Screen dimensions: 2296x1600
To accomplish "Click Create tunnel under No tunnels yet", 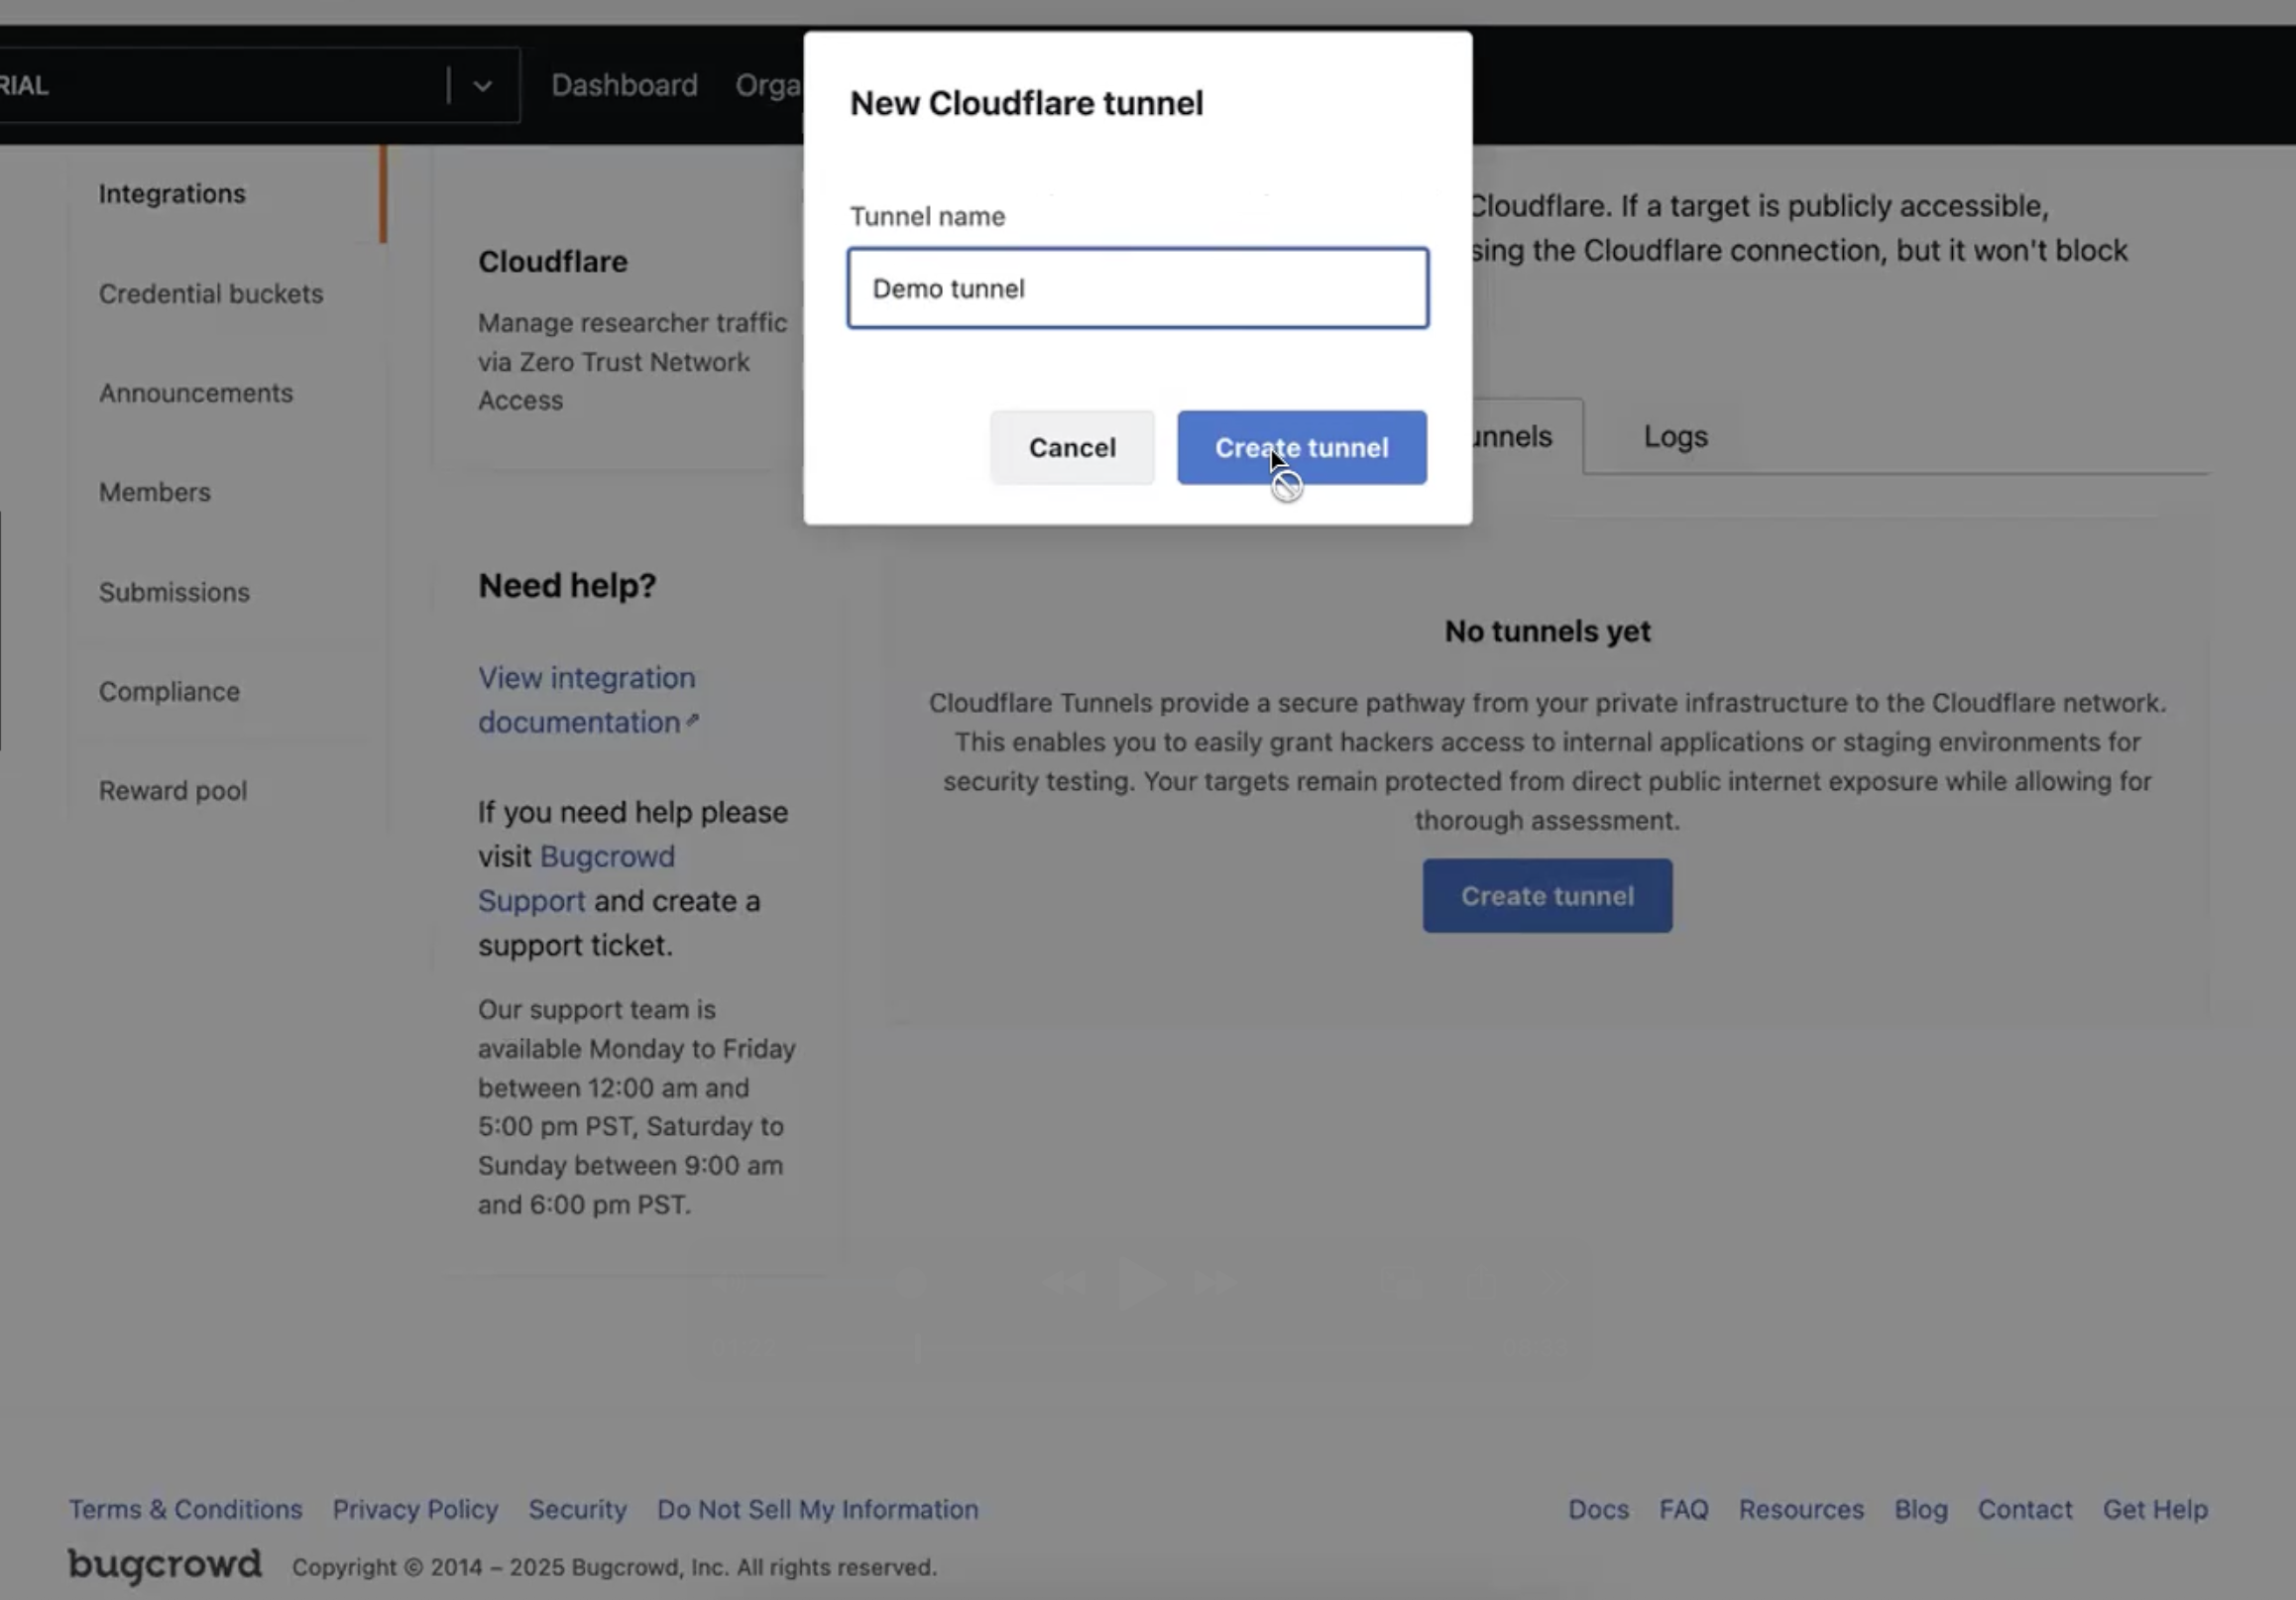I will click(x=1547, y=896).
